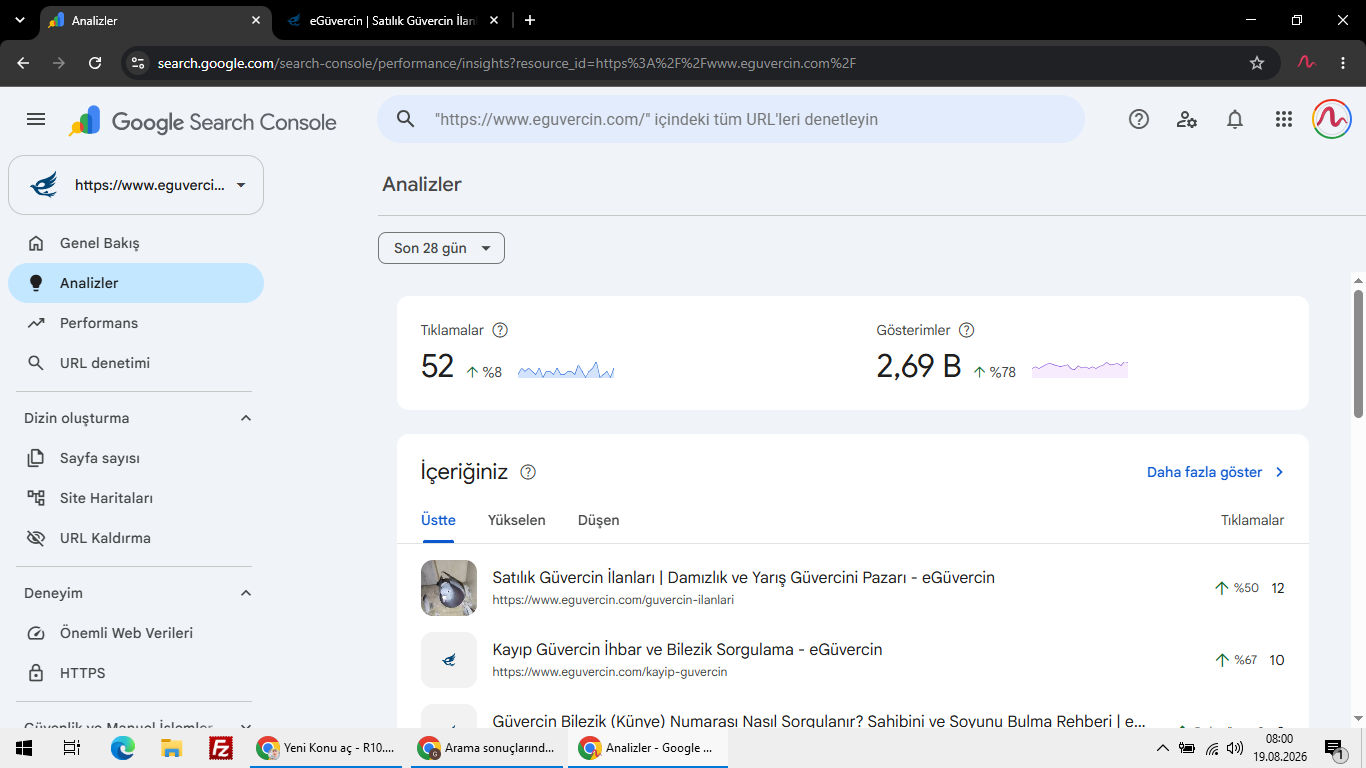Open the Son 28 gün date range dropdown
The width and height of the screenshot is (1366, 768).
(x=441, y=248)
